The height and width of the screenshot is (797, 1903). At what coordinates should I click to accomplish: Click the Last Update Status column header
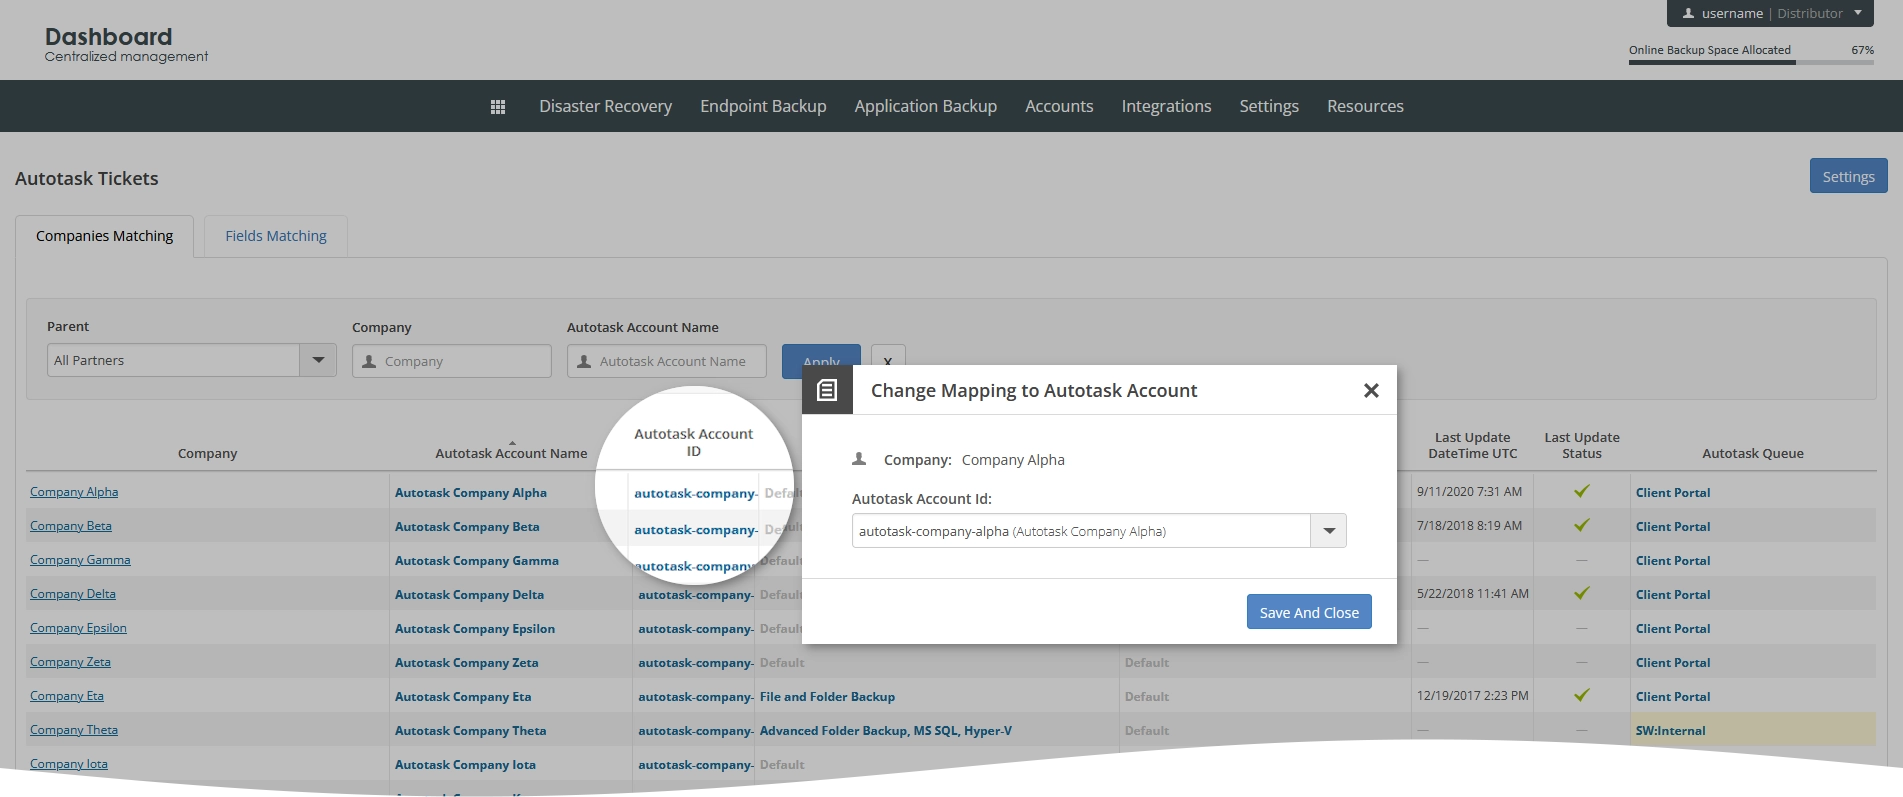pyautogui.click(x=1582, y=445)
